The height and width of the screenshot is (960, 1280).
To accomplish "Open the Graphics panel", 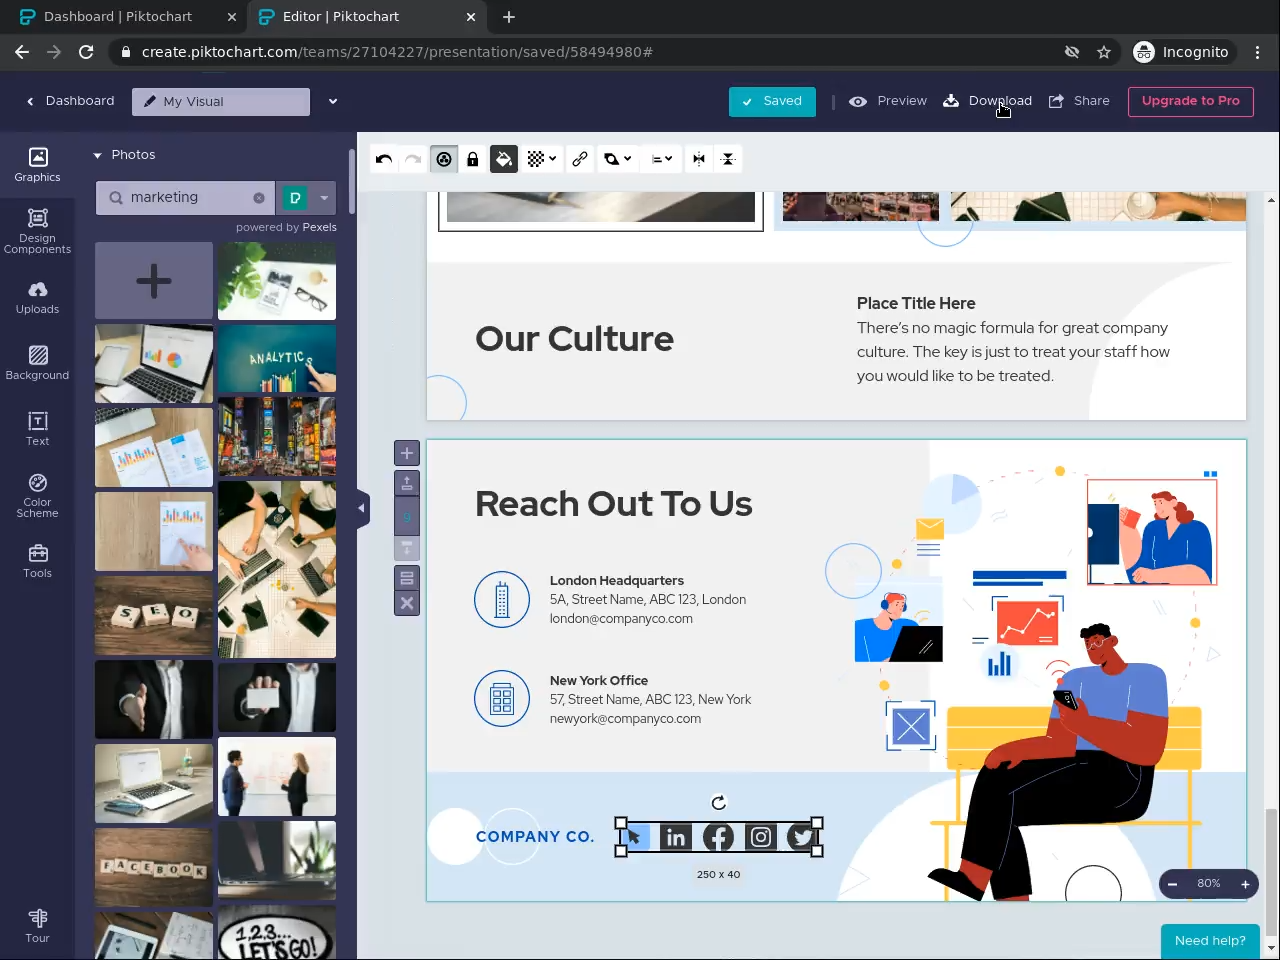I will pos(37,165).
